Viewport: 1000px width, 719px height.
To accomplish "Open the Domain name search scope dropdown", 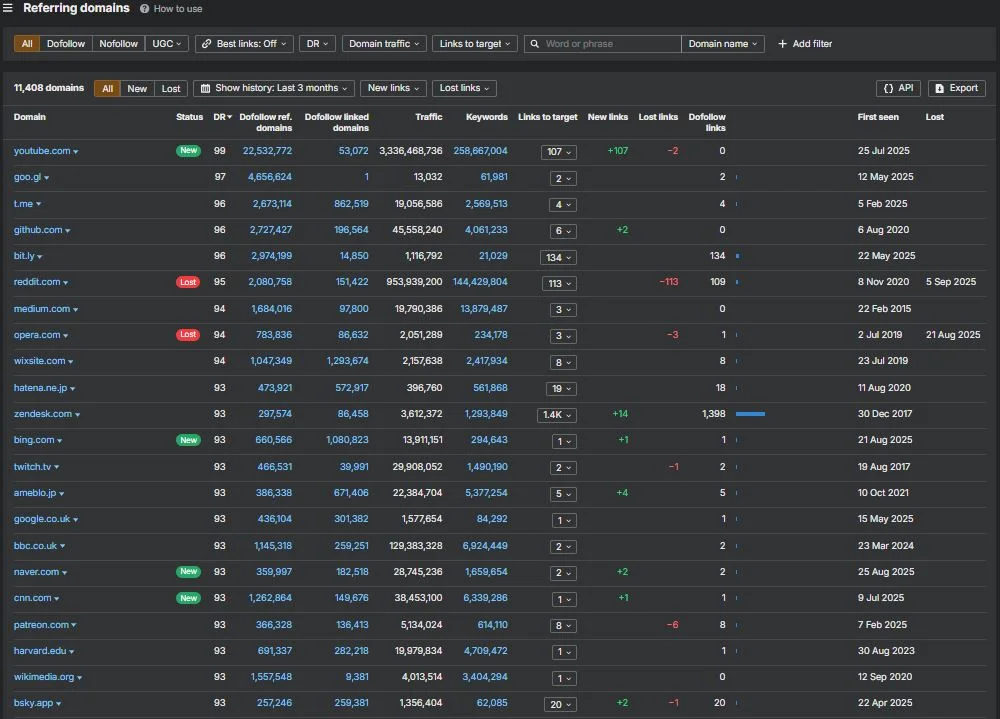I will coord(723,43).
